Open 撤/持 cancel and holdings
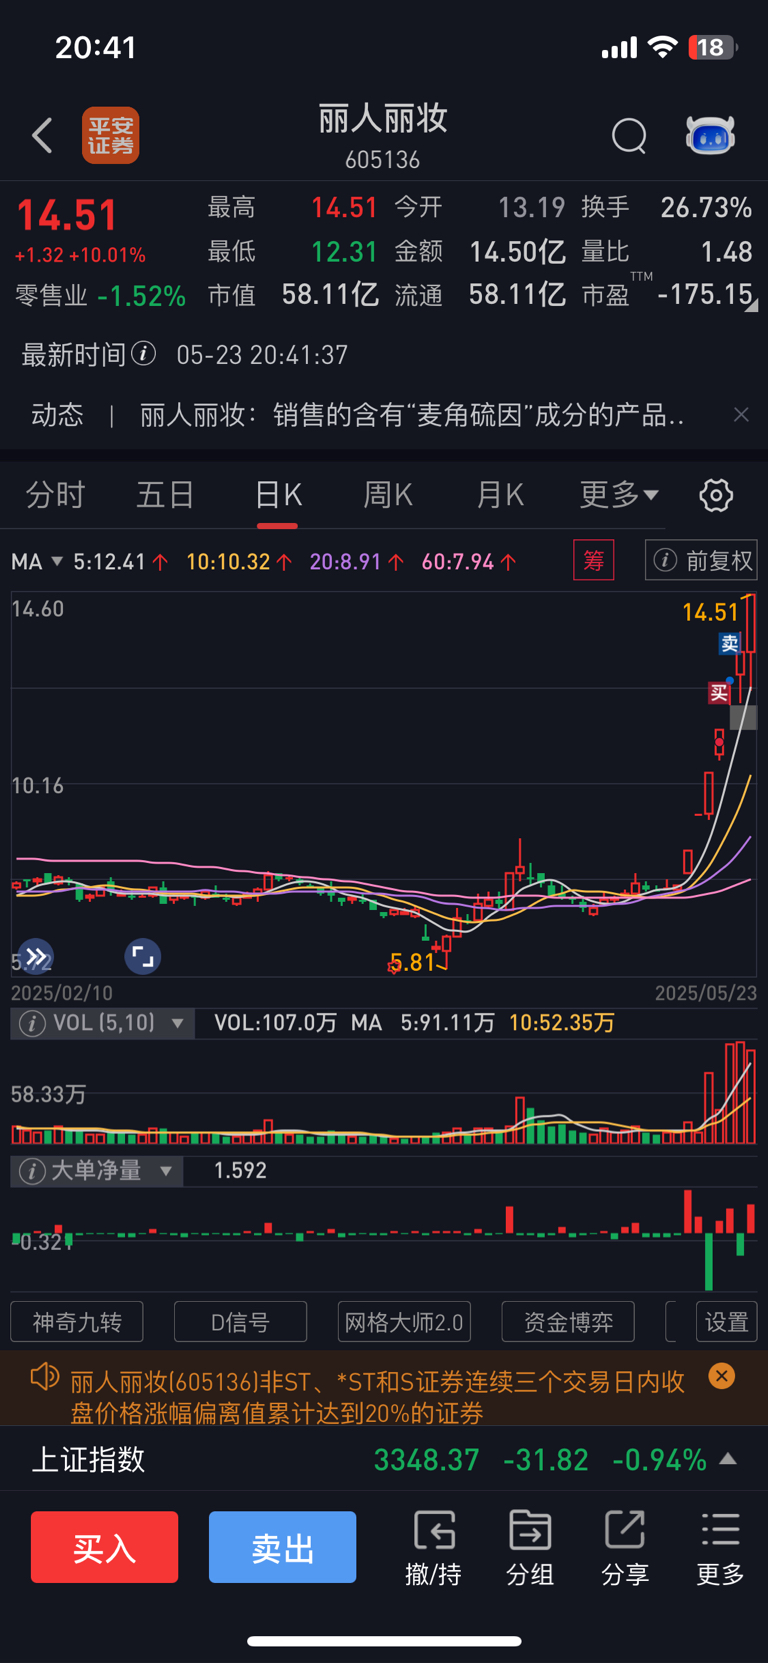Image resolution: width=768 pixels, height=1663 pixels. (433, 1548)
